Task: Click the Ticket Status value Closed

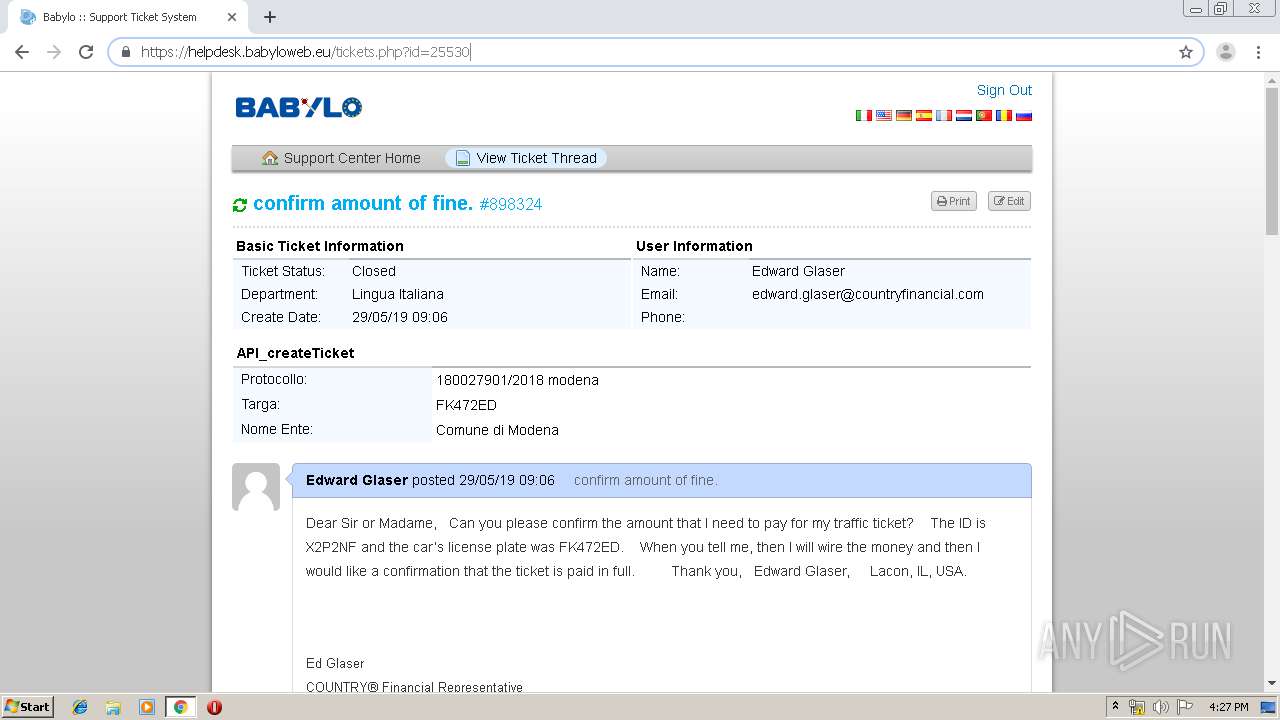Action: 374,271
